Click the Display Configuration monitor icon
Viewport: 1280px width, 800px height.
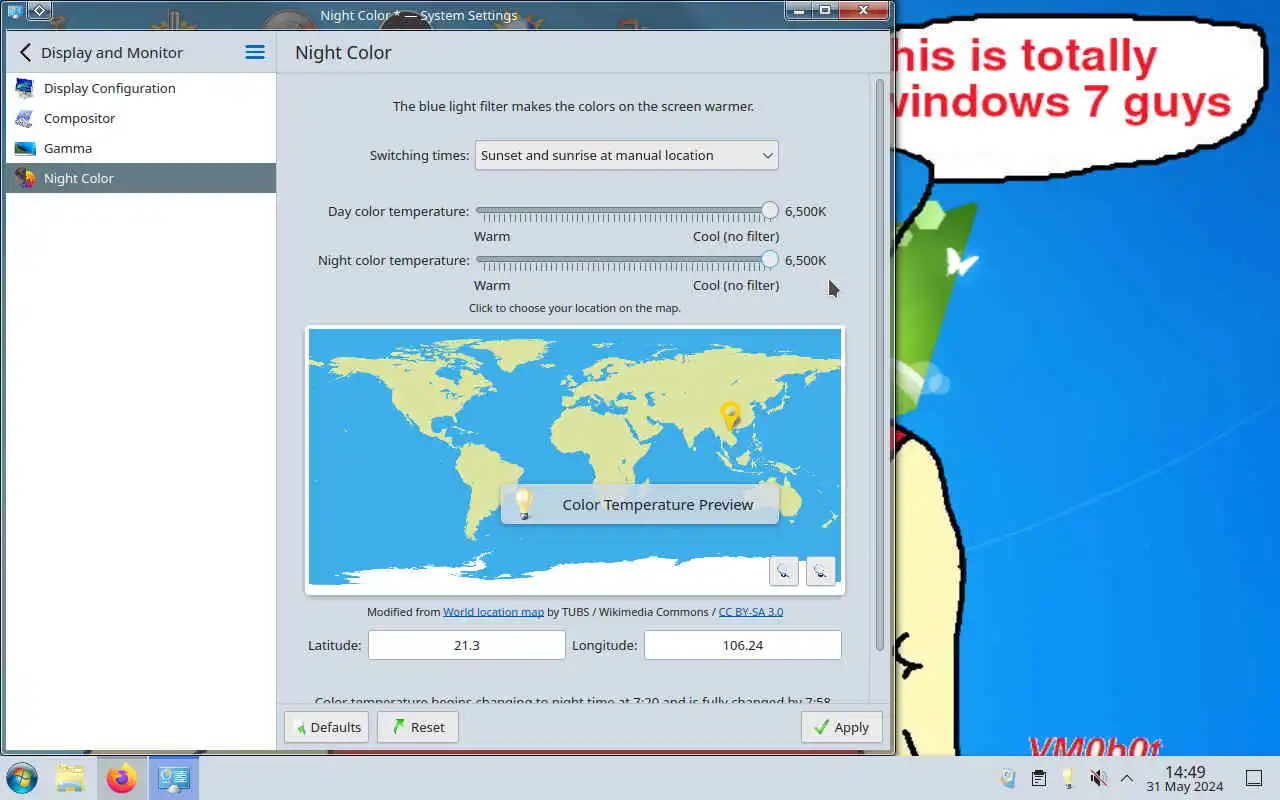coord(25,88)
